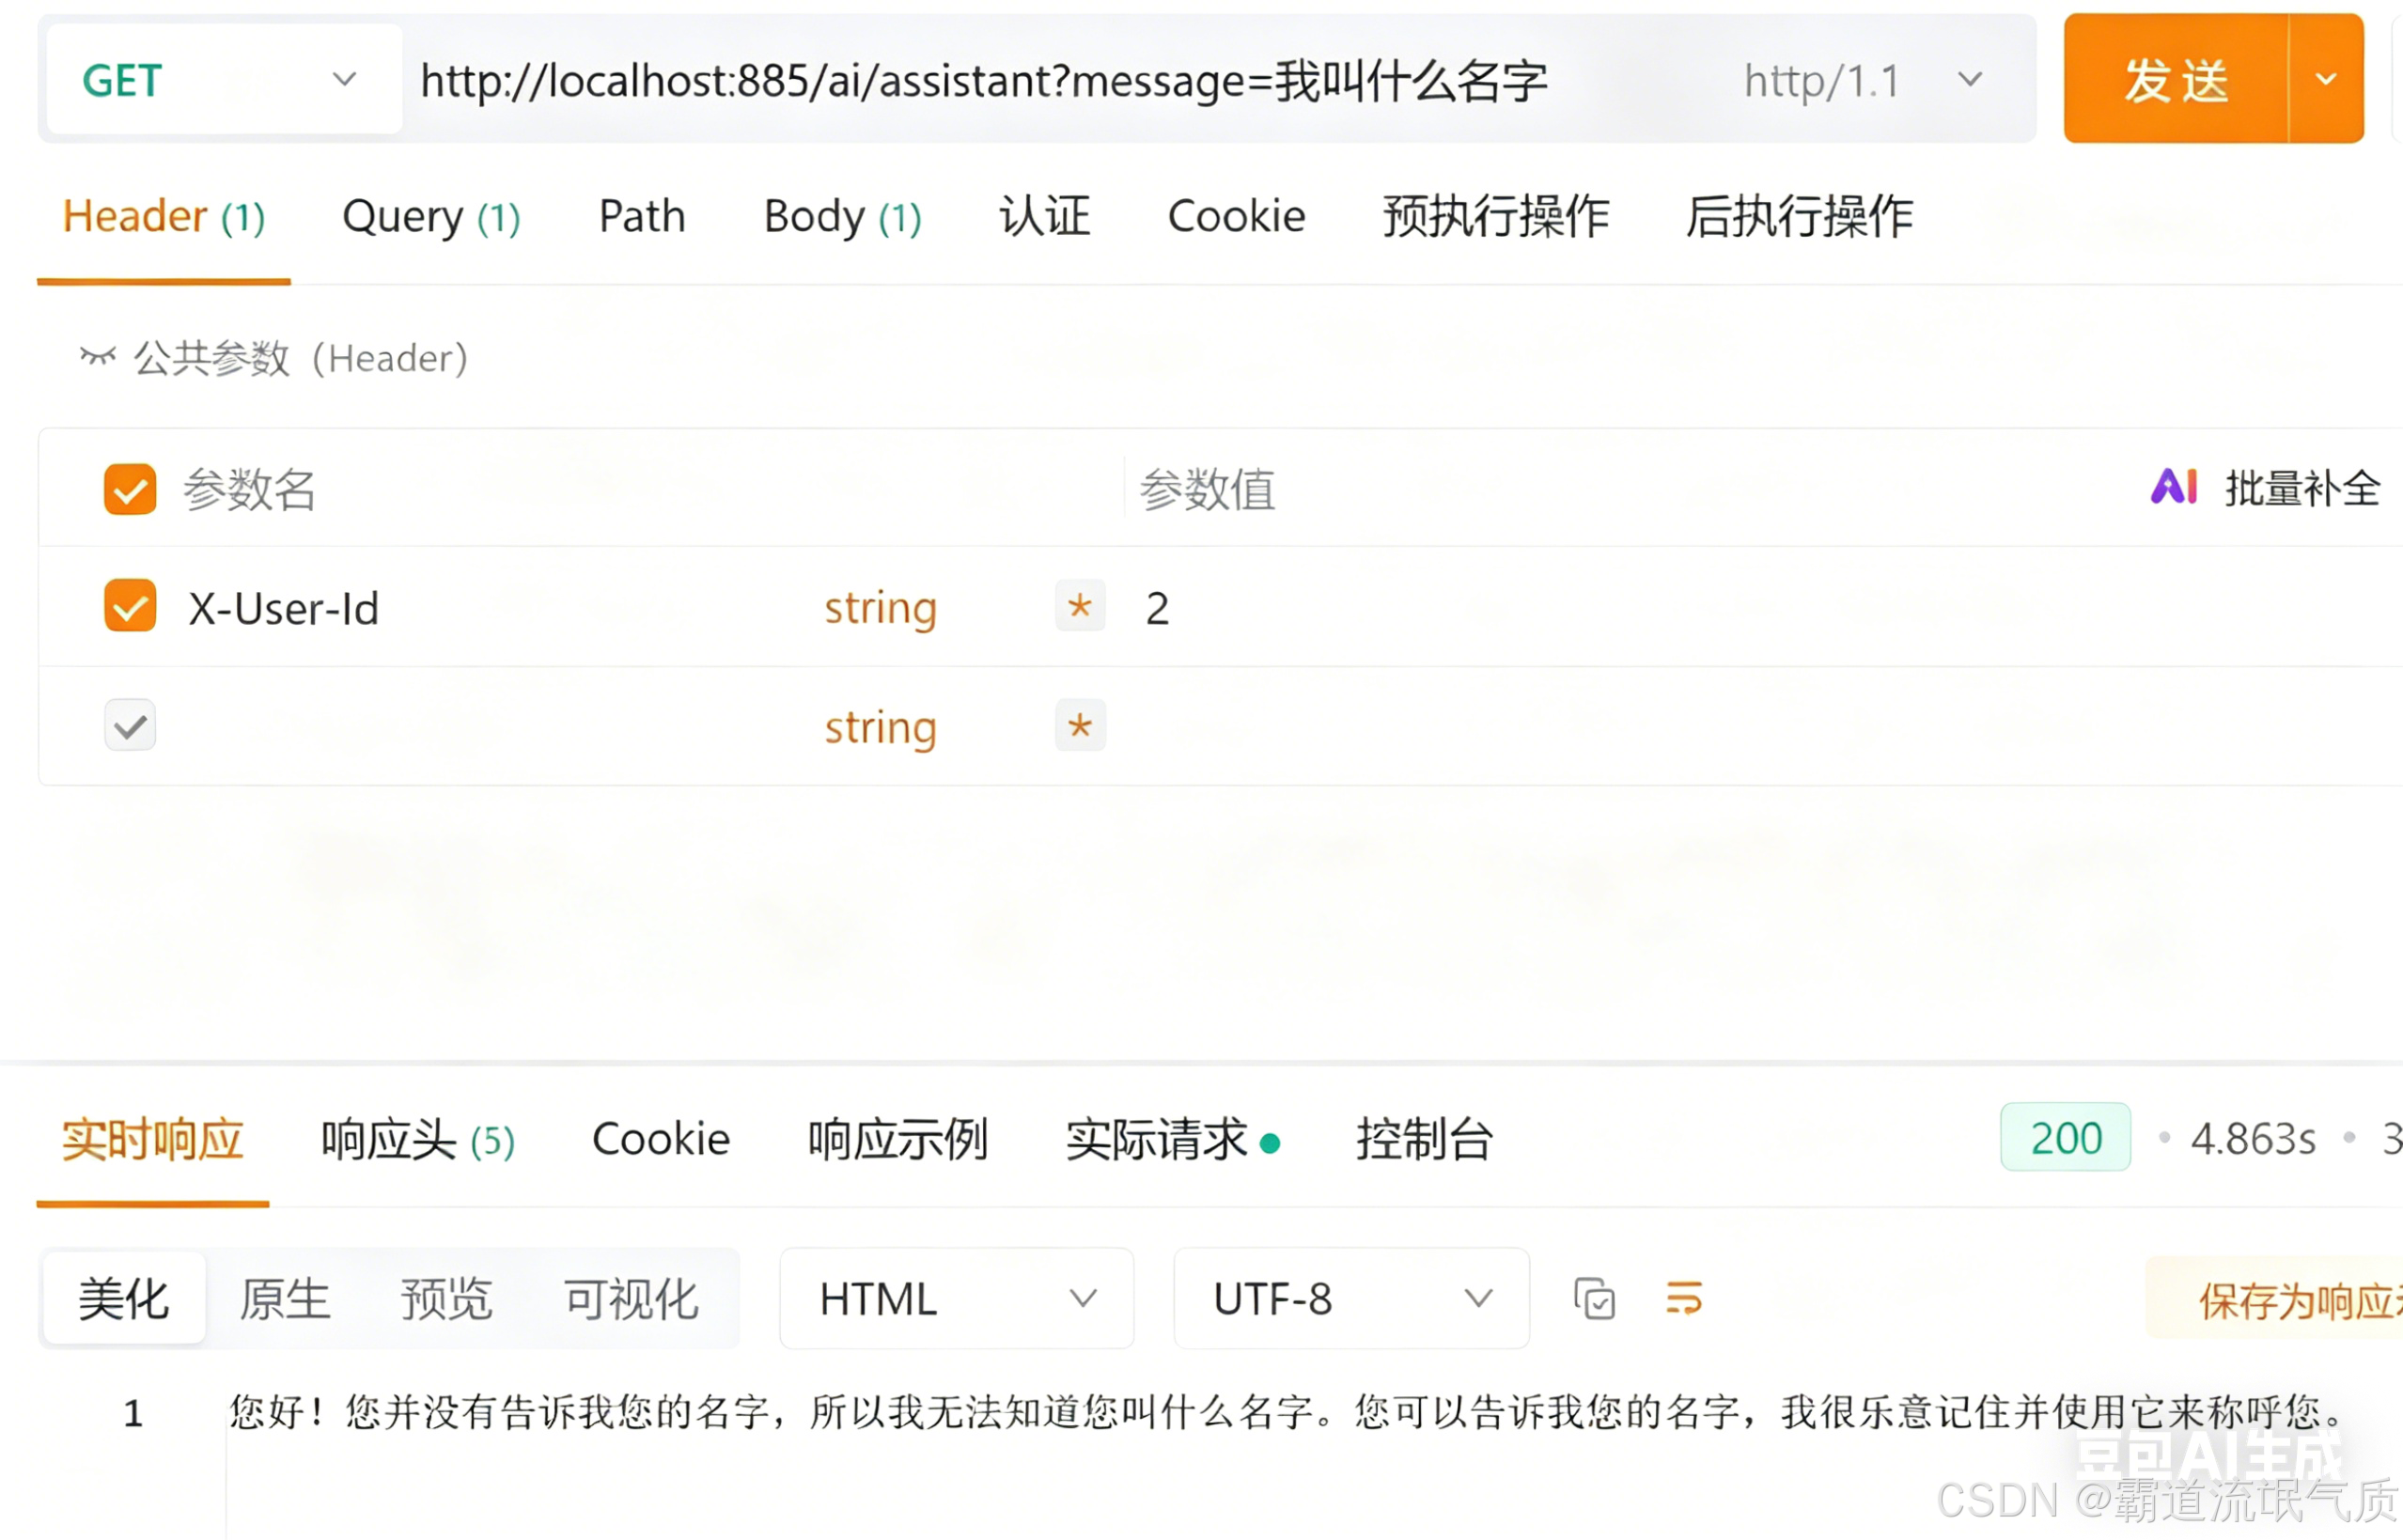Click the 发送 send button

[2176, 80]
